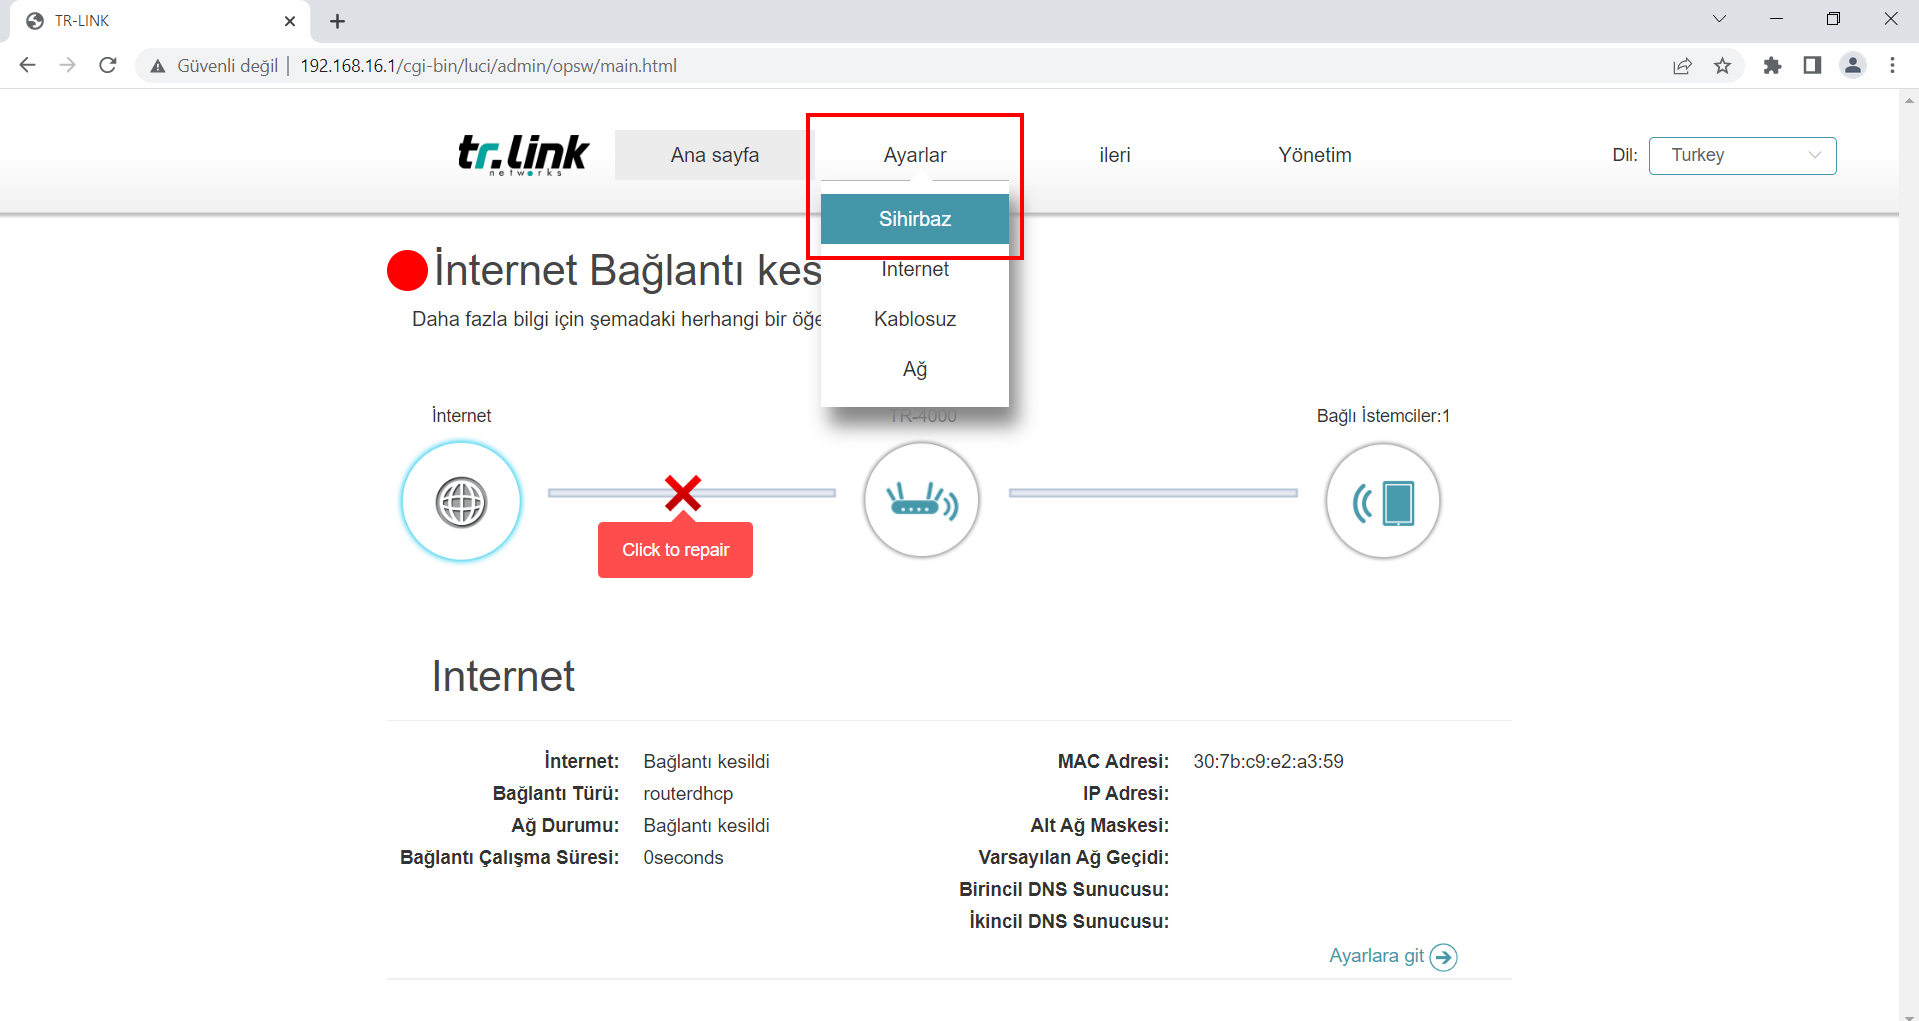Reload the page with the refresh icon
This screenshot has height=1021, width=1919.
click(108, 66)
